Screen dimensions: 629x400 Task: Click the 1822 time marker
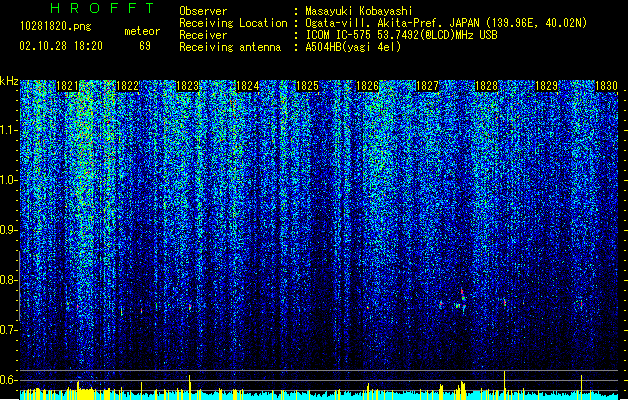pos(127,86)
